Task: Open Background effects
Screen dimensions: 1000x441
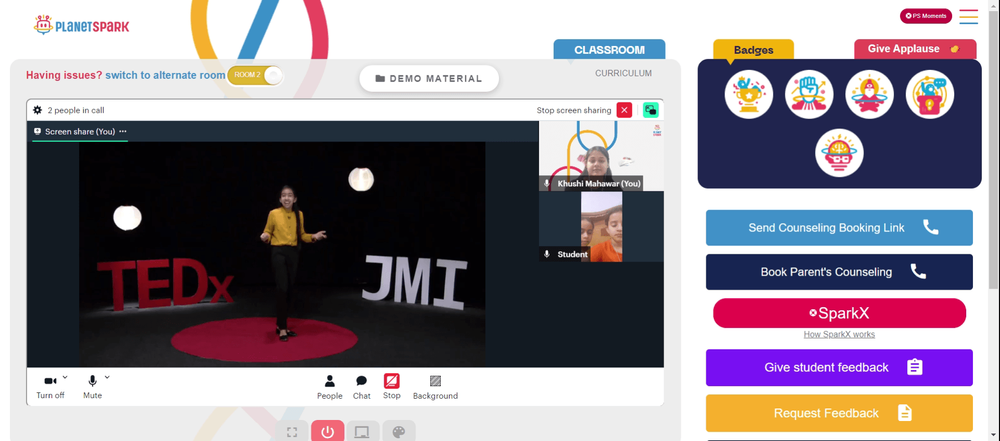Action: point(435,387)
